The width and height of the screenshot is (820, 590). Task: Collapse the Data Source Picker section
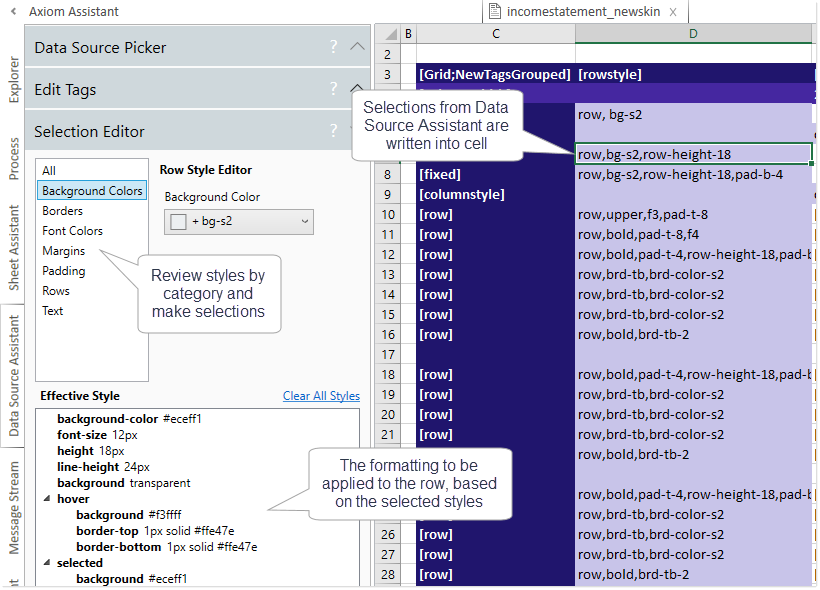click(358, 47)
